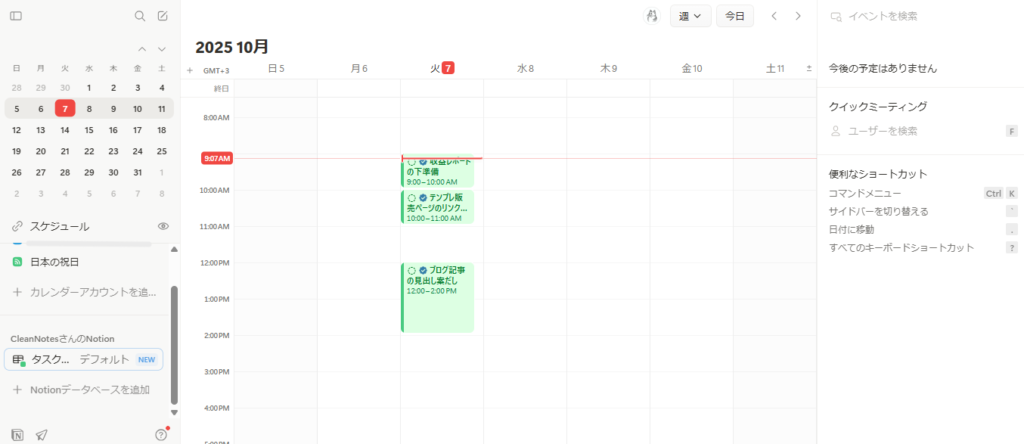1024x444 pixels.
Task: Click the compose new event icon
Action: click(x=163, y=16)
